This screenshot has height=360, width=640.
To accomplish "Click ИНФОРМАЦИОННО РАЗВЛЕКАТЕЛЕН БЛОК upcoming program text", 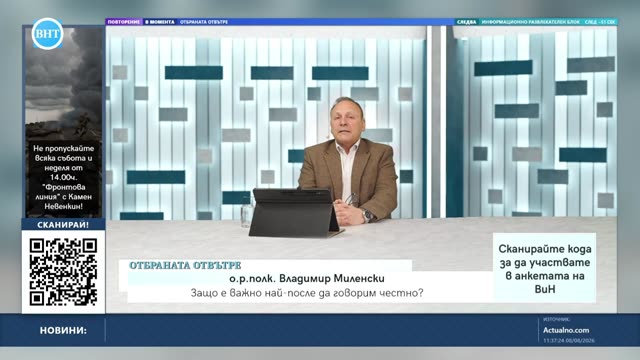I will [530, 22].
